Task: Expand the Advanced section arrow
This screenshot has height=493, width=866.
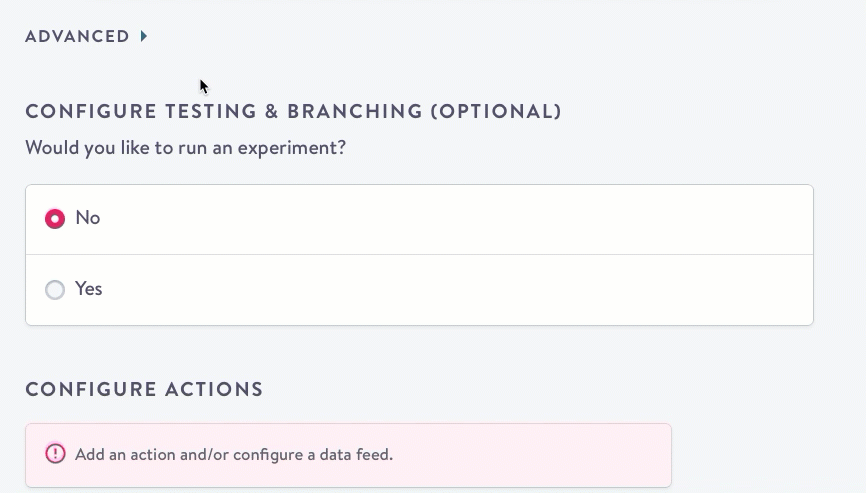Action: coord(144,37)
